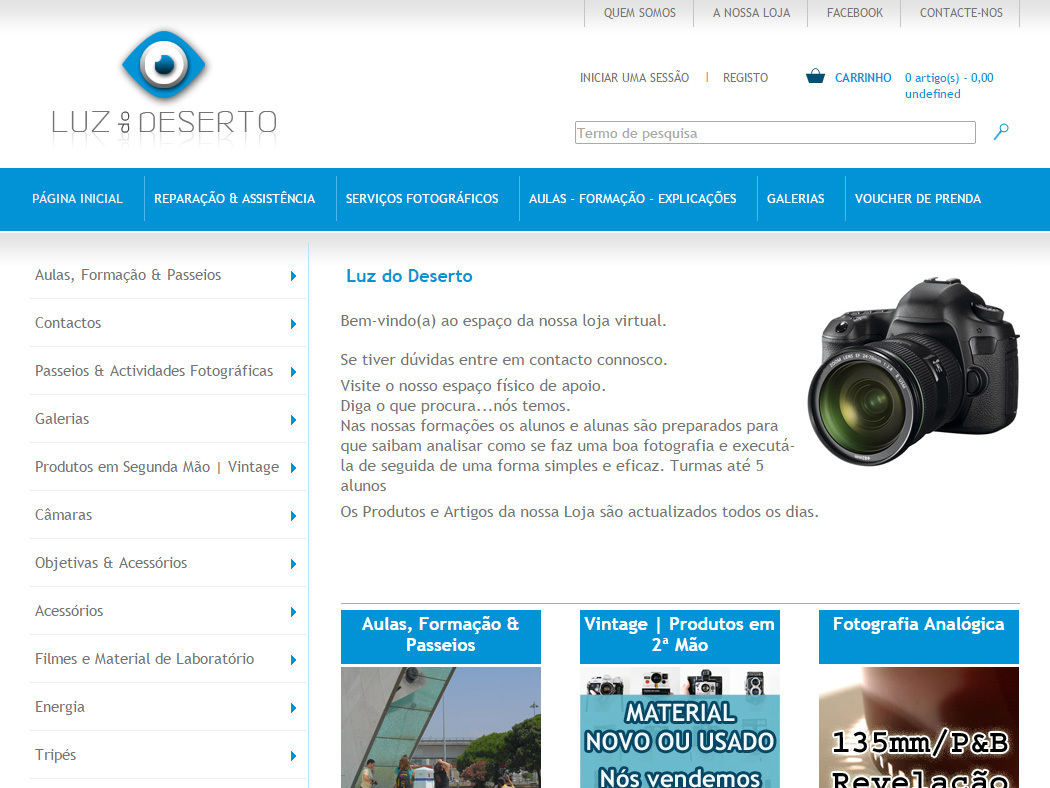Focus the Termo de pesquisa search field

pos(775,133)
